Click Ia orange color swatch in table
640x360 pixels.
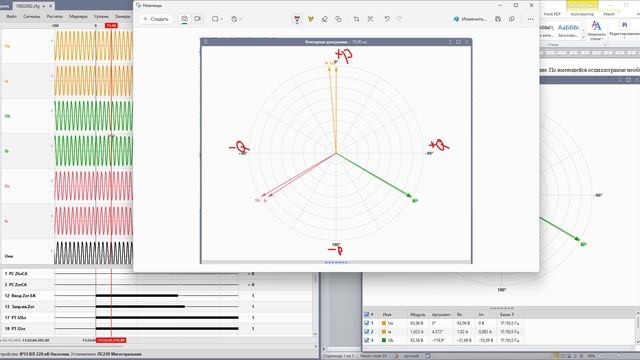point(384,331)
